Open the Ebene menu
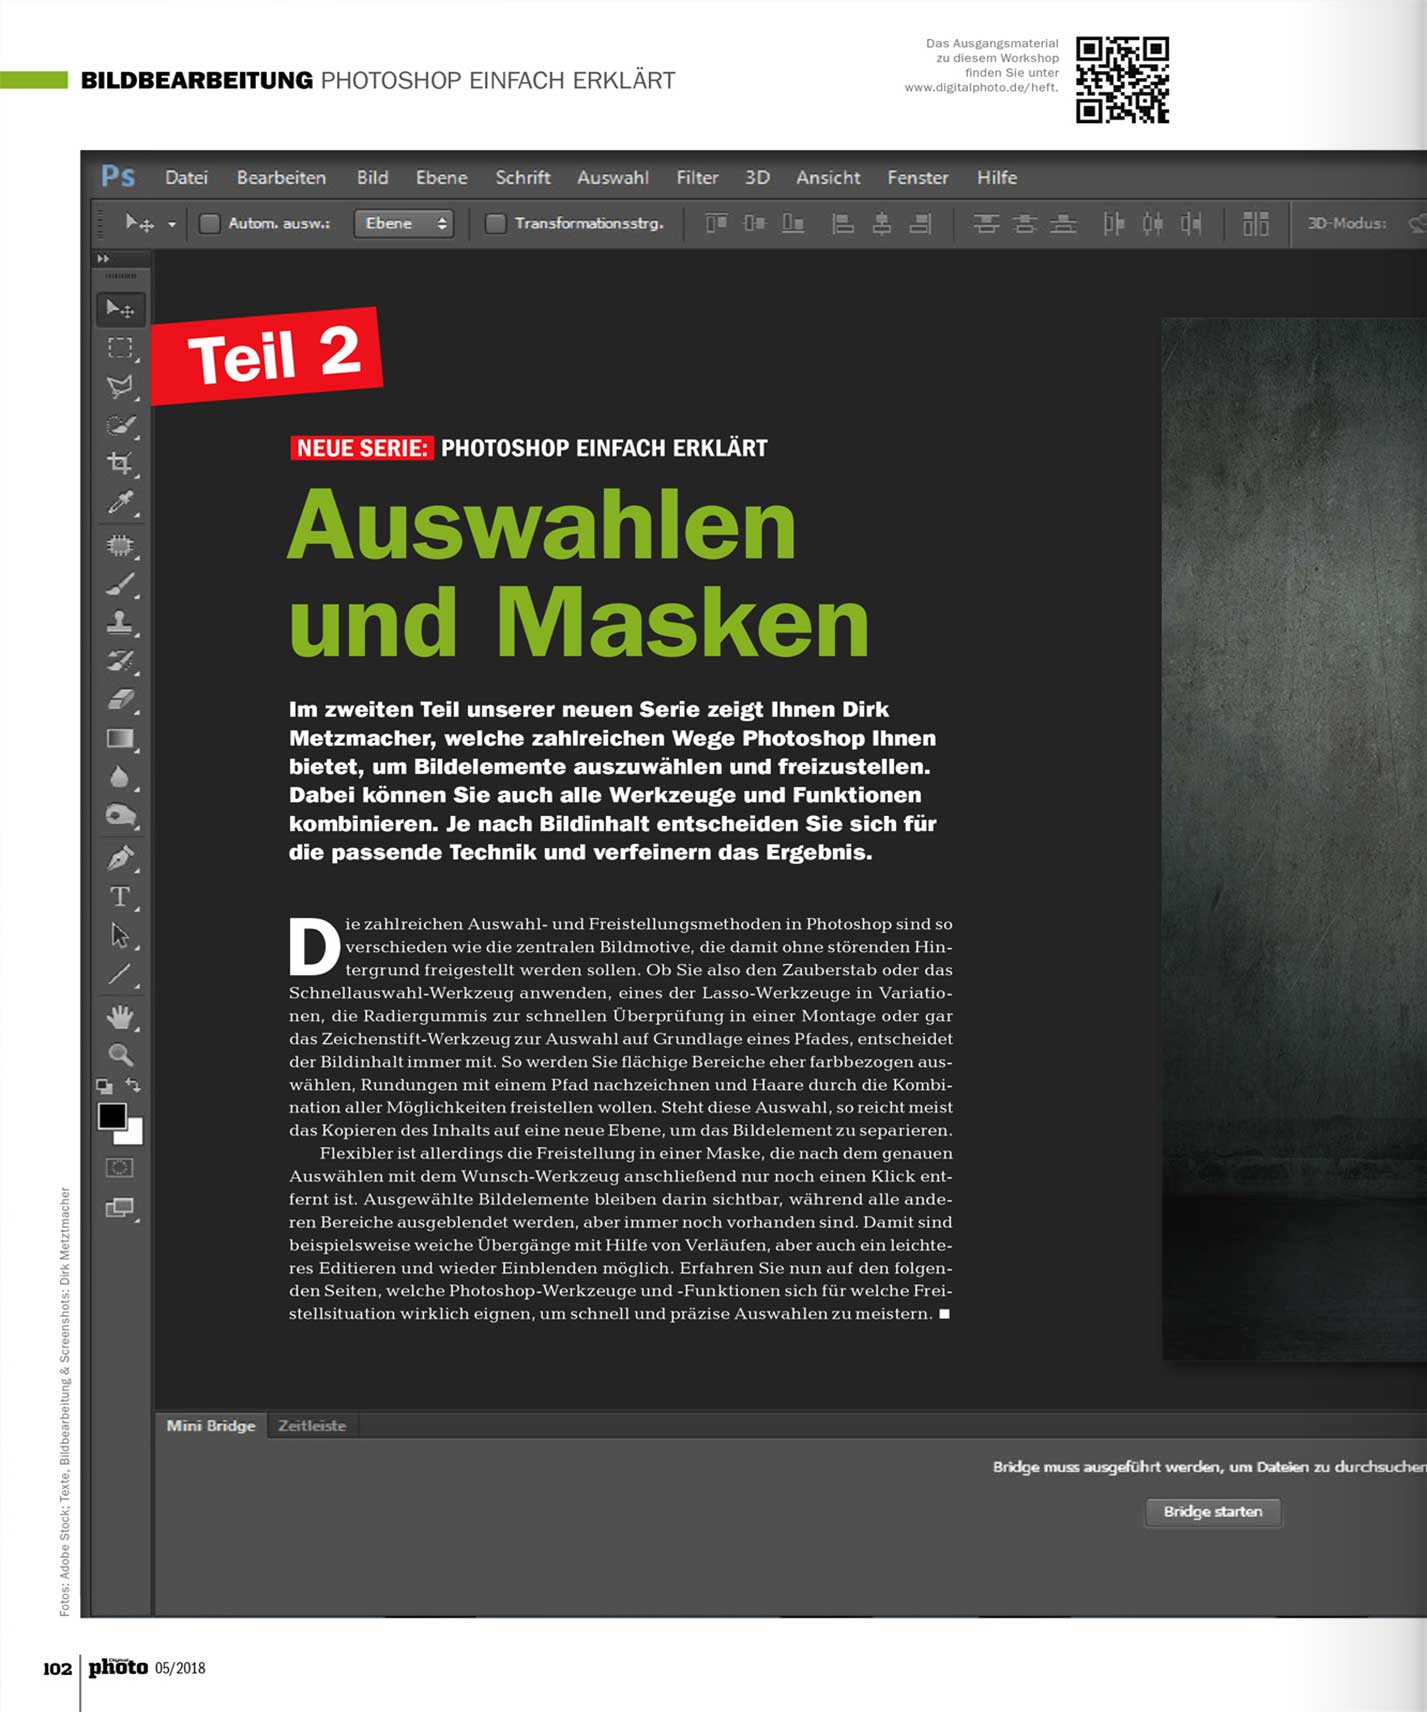Screen dimensions: 1427x1712 pyautogui.click(x=441, y=177)
